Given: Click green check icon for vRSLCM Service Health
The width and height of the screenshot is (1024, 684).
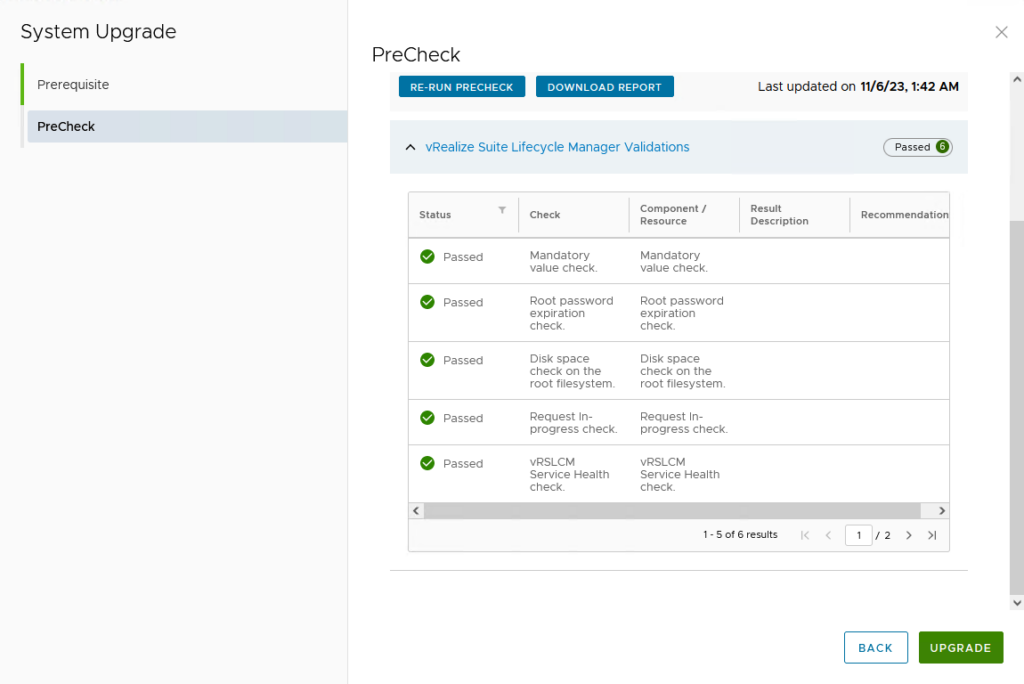Looking at the screenshot, I should click(x=427, y=463).
